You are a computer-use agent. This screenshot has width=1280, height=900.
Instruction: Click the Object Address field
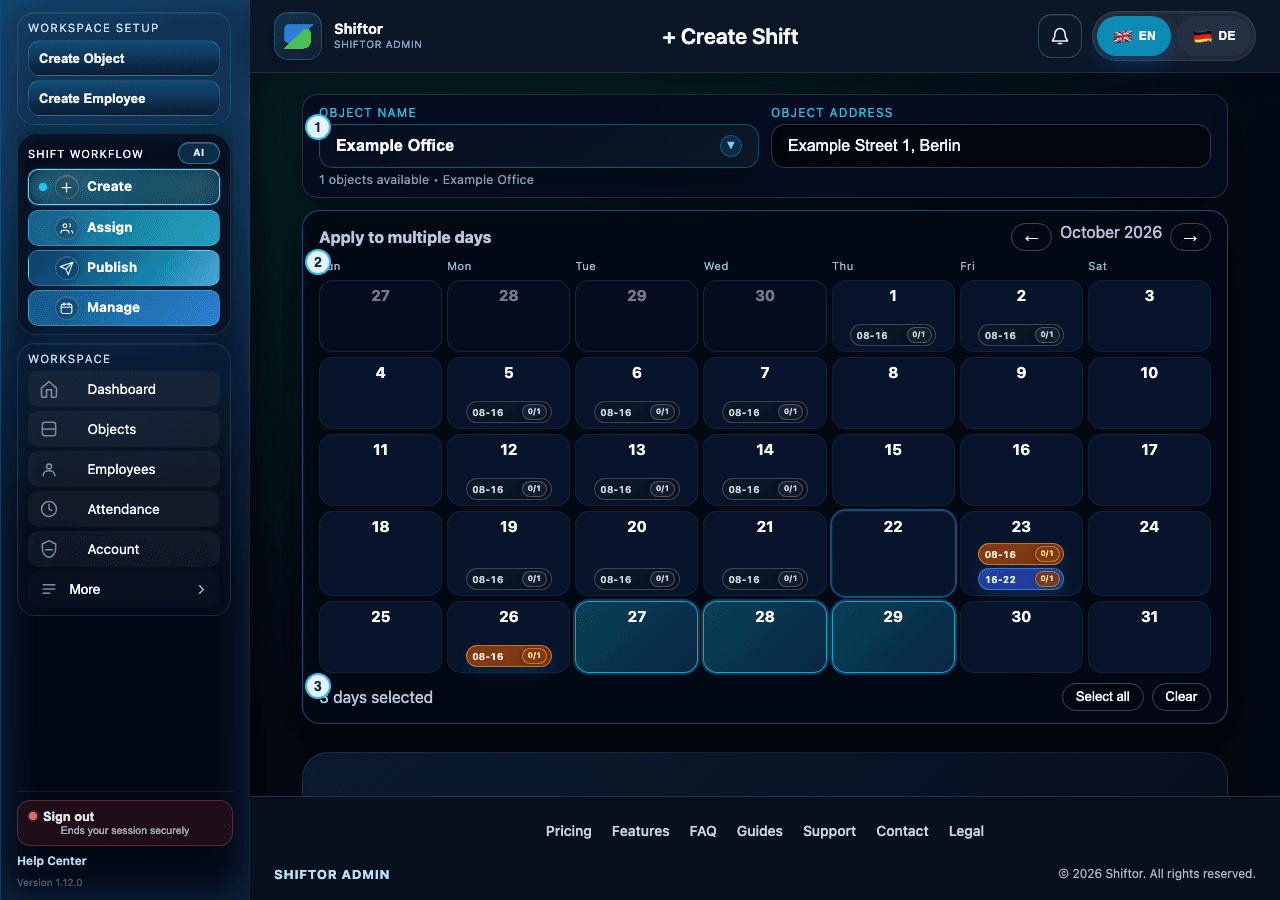[991, 146]
